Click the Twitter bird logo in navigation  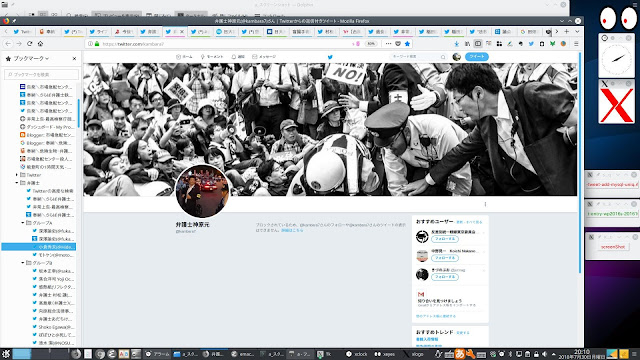click(x=330, y=57)
